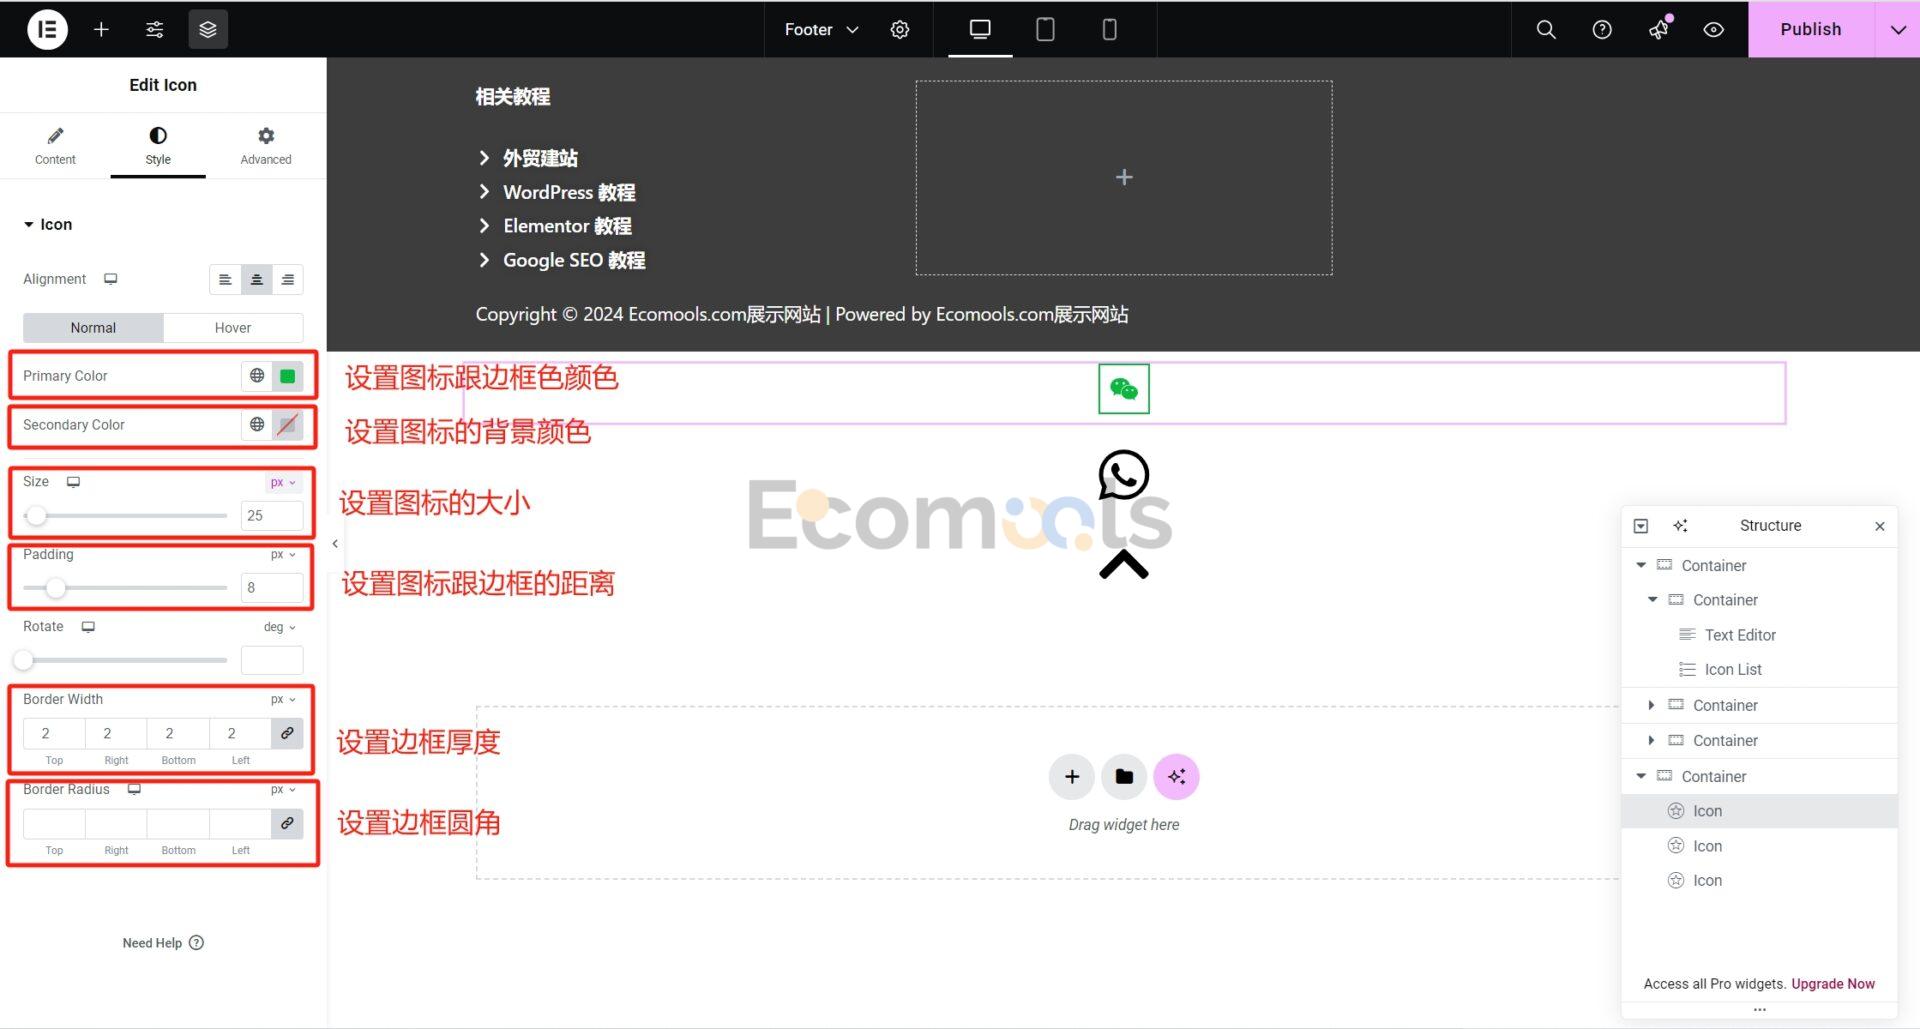
Task: Open What's New megaphone icon
Action: pyautogui.click(x=1658, y=29)
